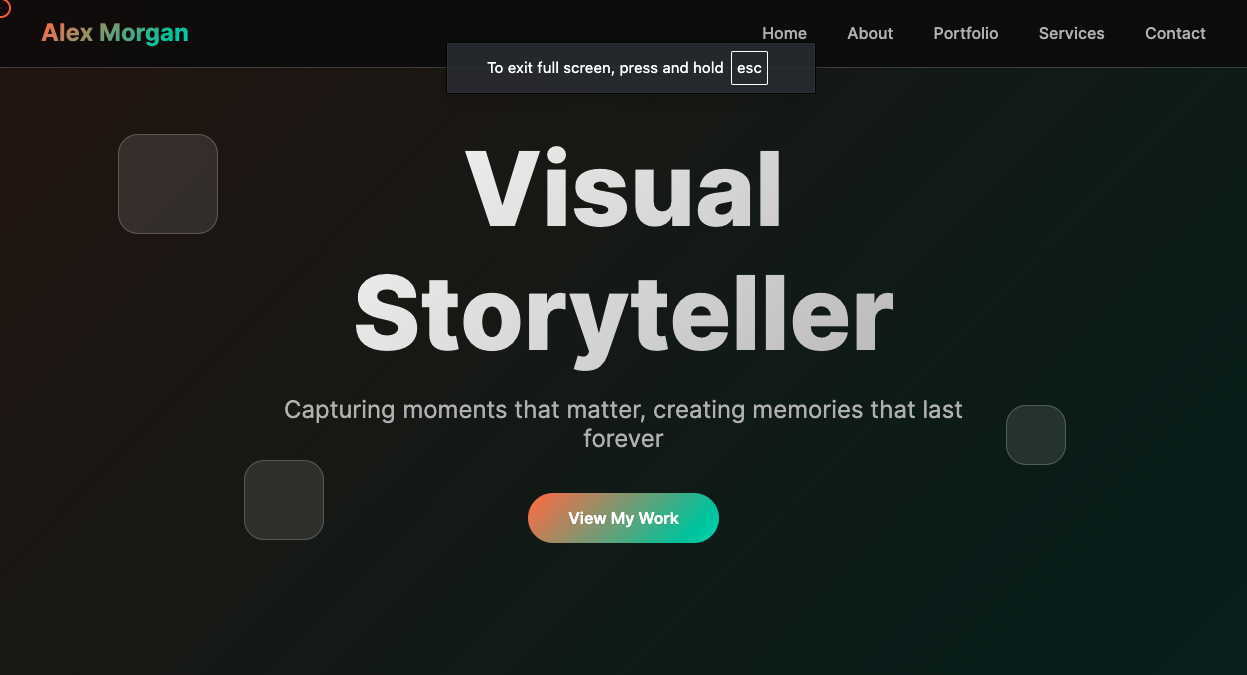Image resolution: width=1247 pixels, height=675 pixels.
Task: Open the Services nav link
Action: [1071, 33]
